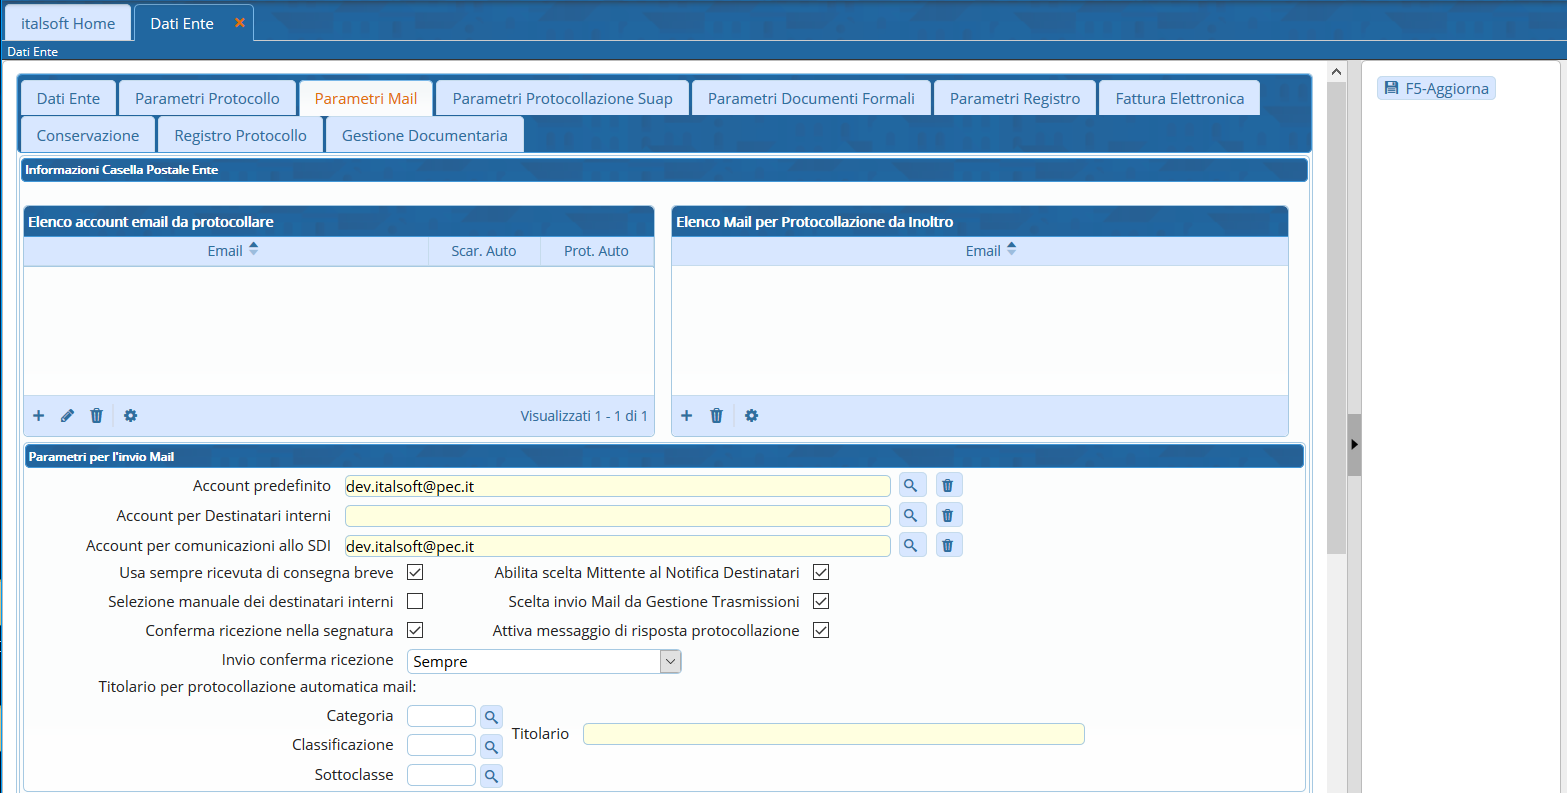This screenshot has width=1567, height=793.
Task: Click the F5-Aggiorna button
Action: pos(1436,89)
